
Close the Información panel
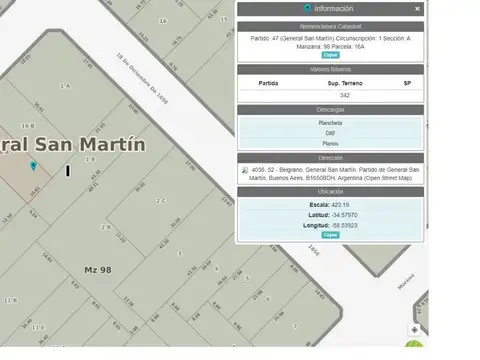tap(417, 9)
